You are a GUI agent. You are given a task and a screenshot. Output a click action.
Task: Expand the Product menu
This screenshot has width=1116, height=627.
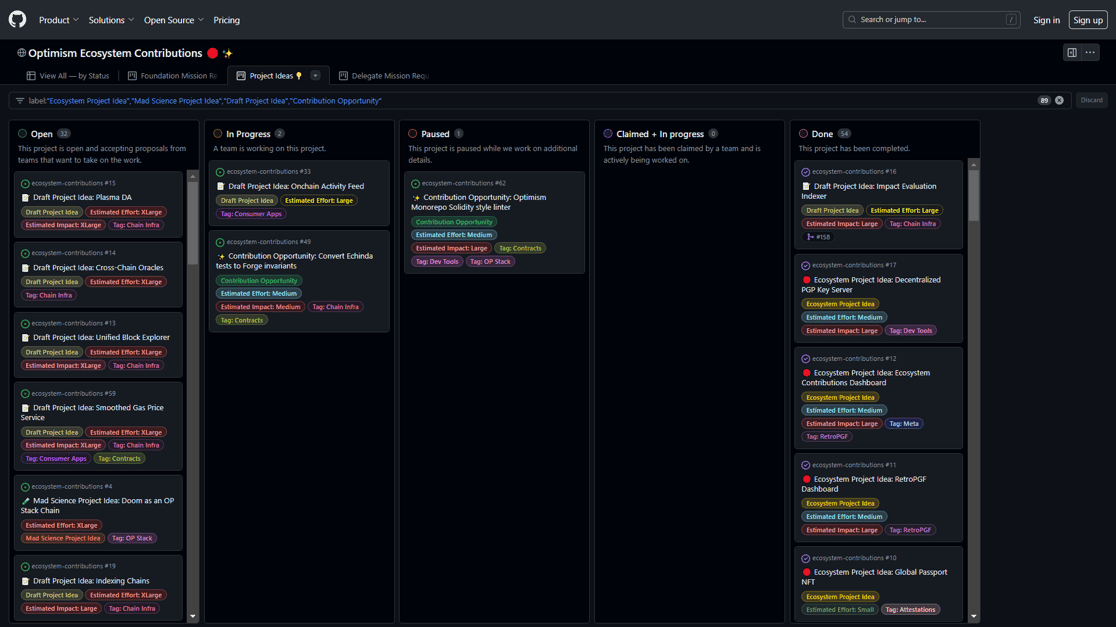coord(58,20)
